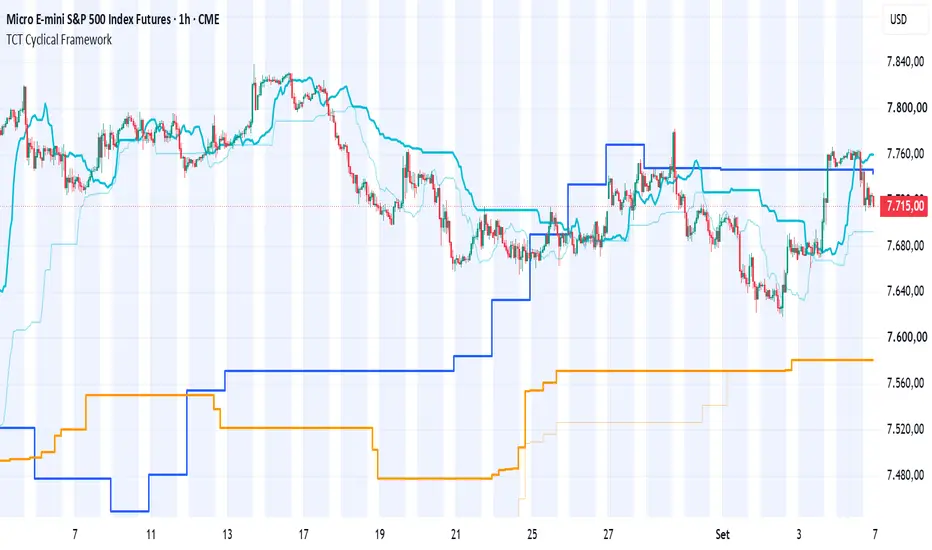
Task: Click the 7.640,00 price axis label
Action: pyautogui.click(x=906, y=291)
